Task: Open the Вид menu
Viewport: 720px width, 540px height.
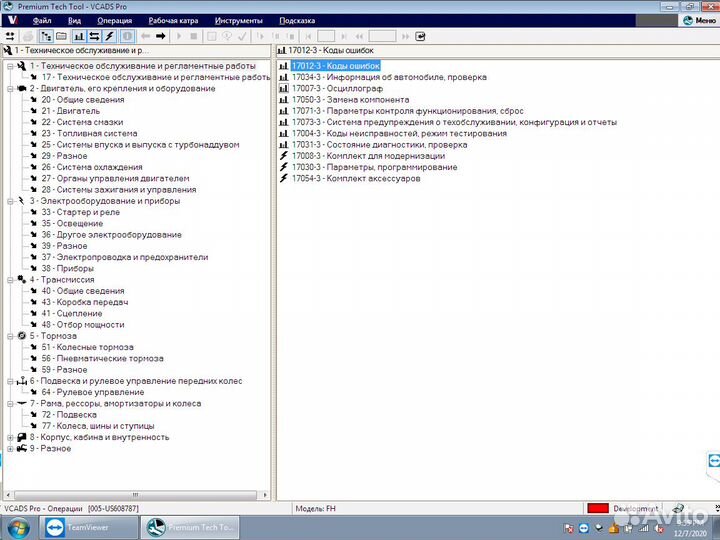Action: click(74, 21)
